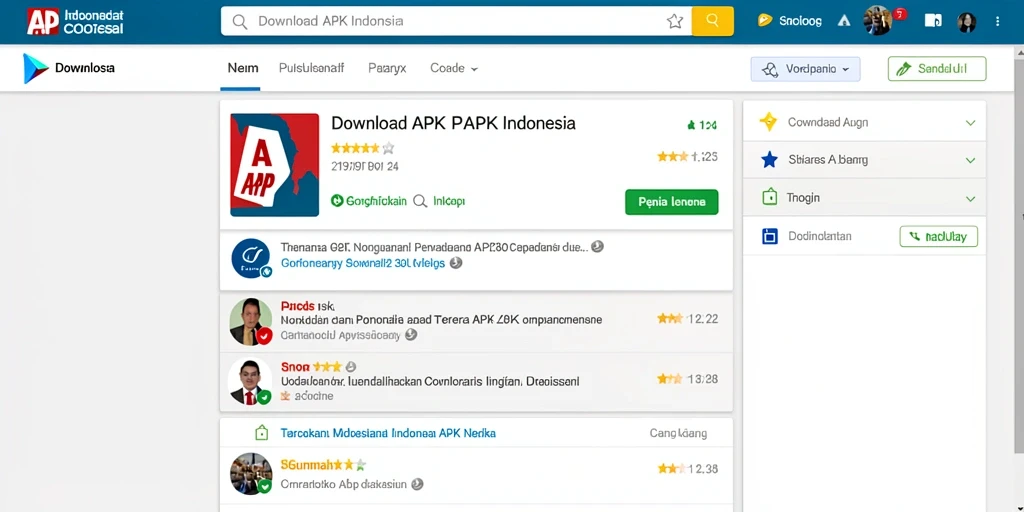Click the yellow diamond Cowndaad Augn icon
1024x512 pixels.
pyautogui.click(x=769, y=122)
